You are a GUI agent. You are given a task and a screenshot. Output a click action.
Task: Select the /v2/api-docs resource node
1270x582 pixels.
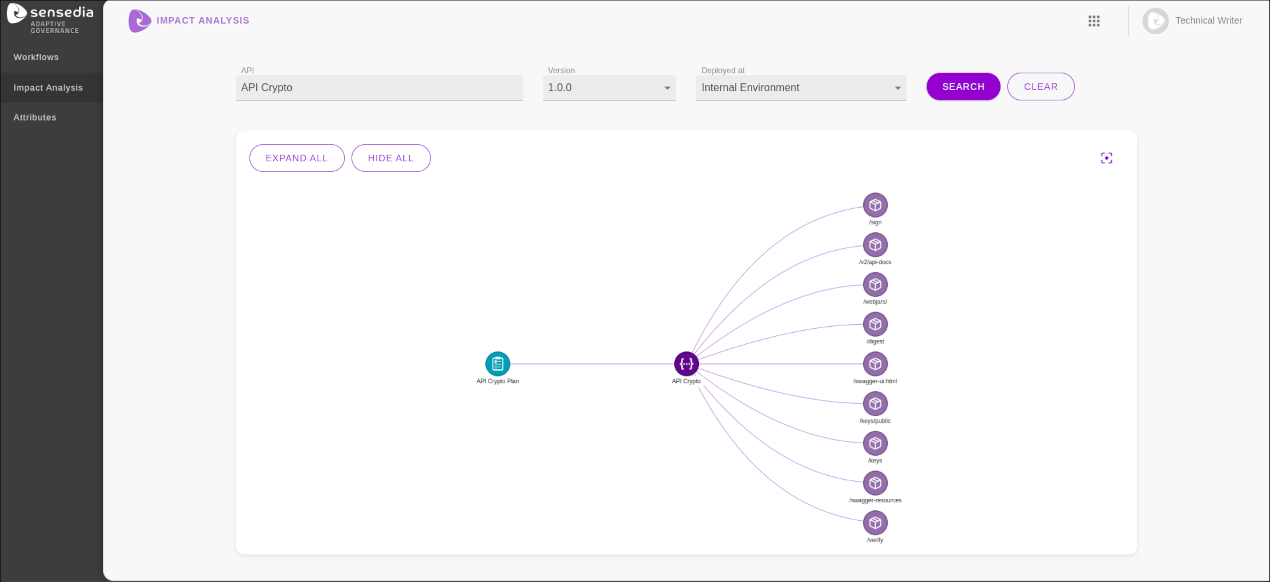875,245
